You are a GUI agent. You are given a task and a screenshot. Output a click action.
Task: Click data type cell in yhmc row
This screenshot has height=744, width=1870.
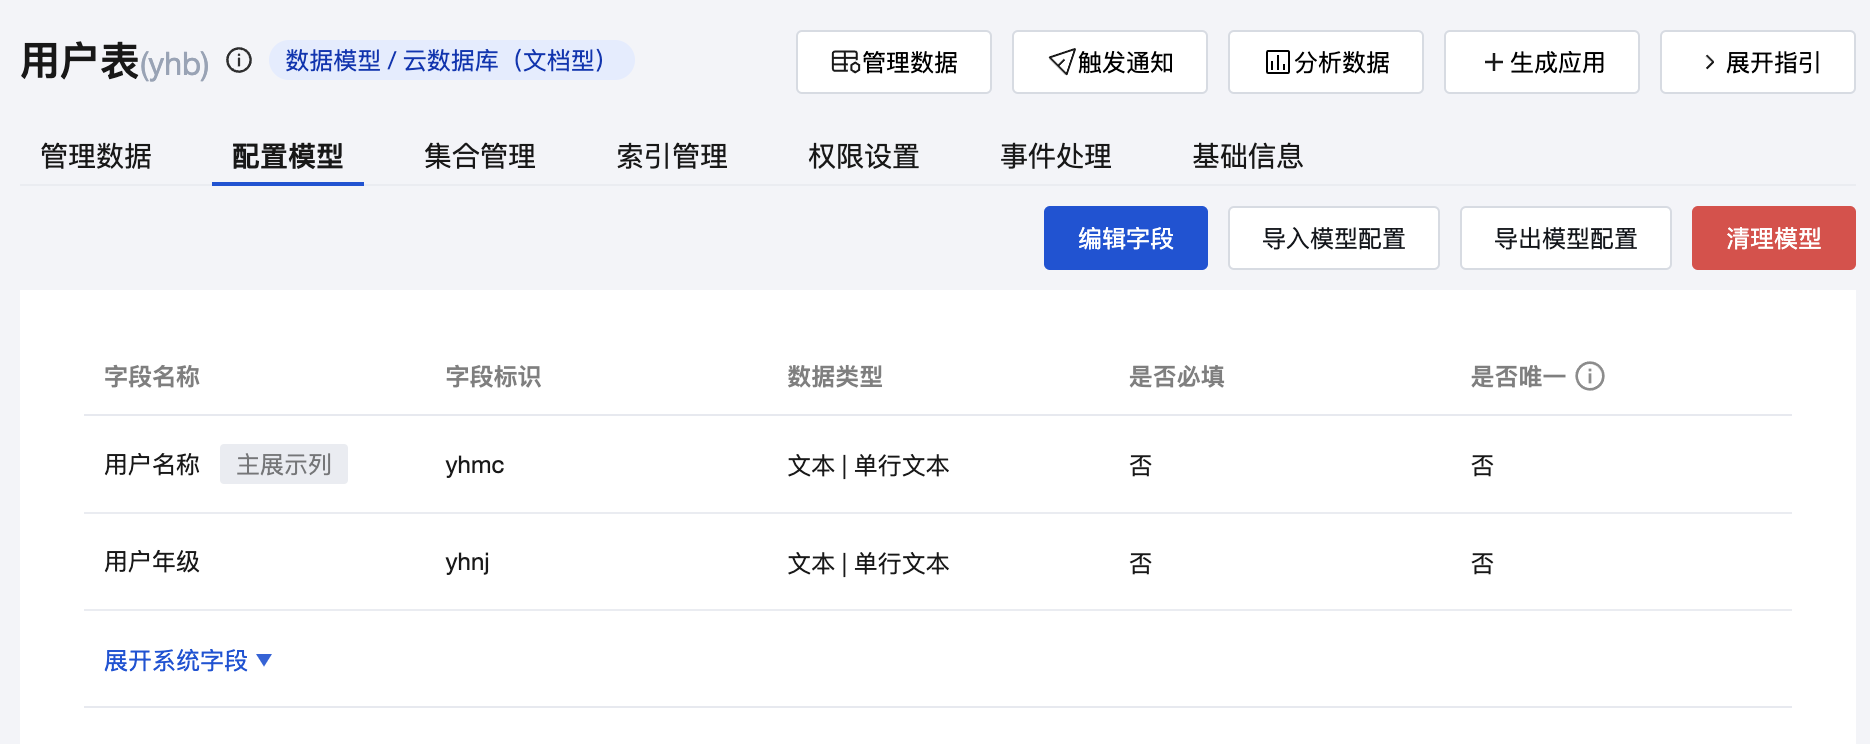tap(869, 465)
